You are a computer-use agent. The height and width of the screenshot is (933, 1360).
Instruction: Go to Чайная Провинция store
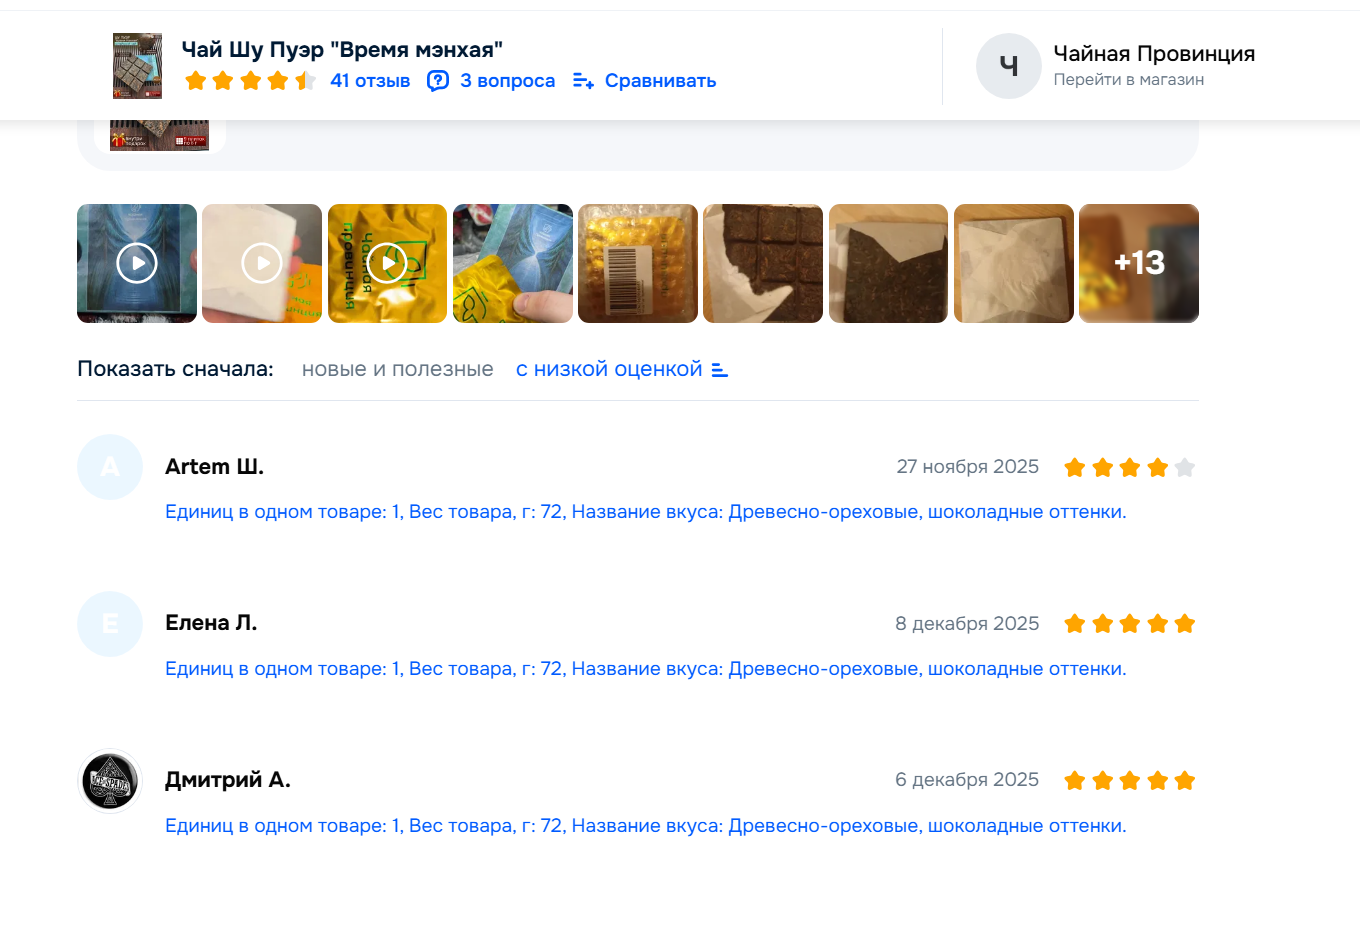click(x=1153, y=54)
